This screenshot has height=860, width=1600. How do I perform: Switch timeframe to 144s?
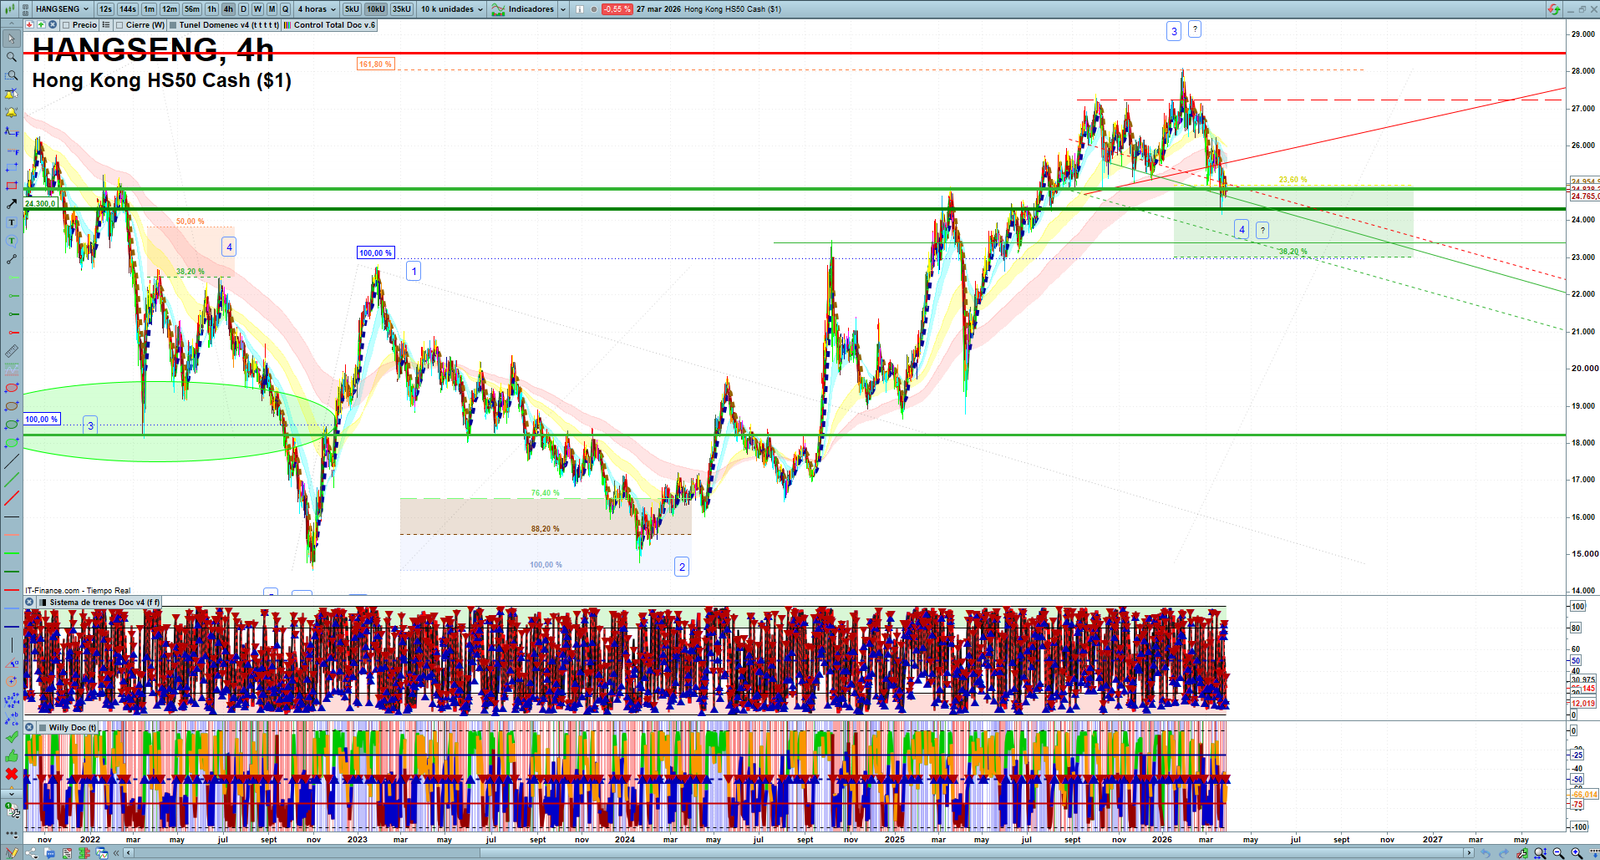(128, 9)
